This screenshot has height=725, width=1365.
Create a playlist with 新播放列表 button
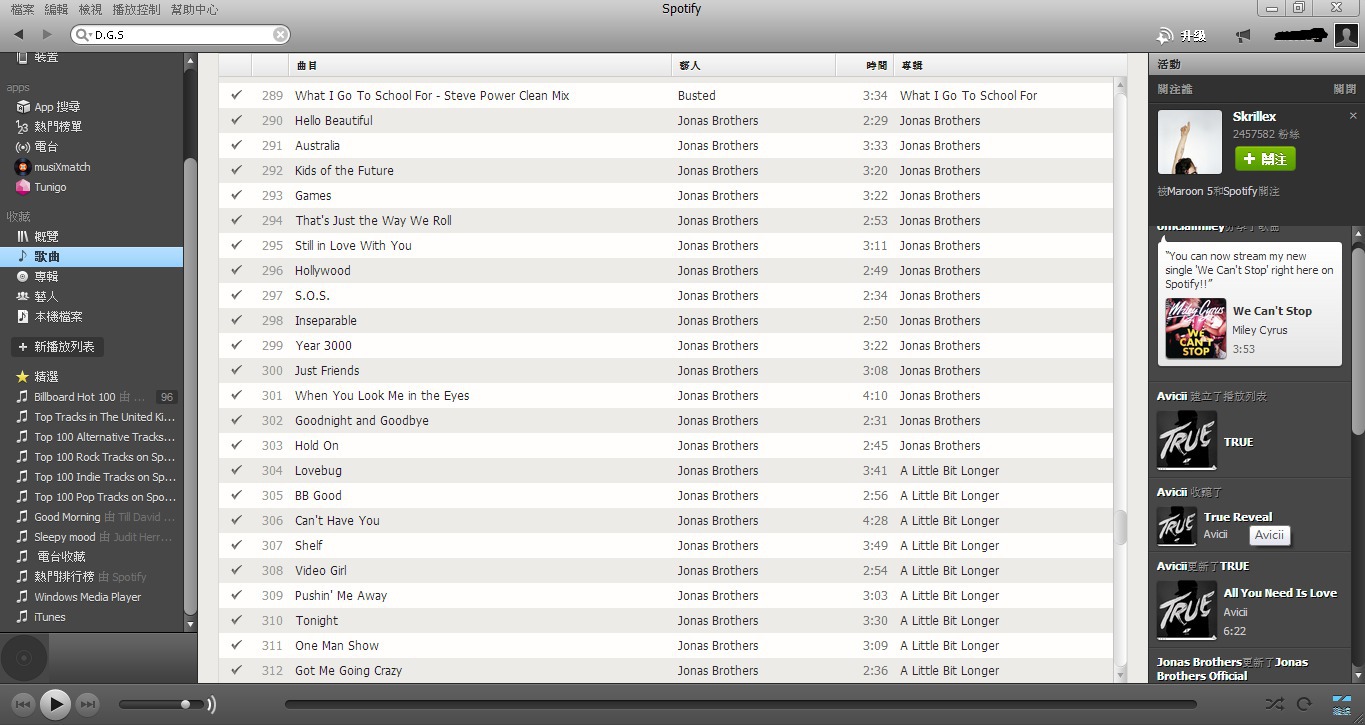[57, 347]
